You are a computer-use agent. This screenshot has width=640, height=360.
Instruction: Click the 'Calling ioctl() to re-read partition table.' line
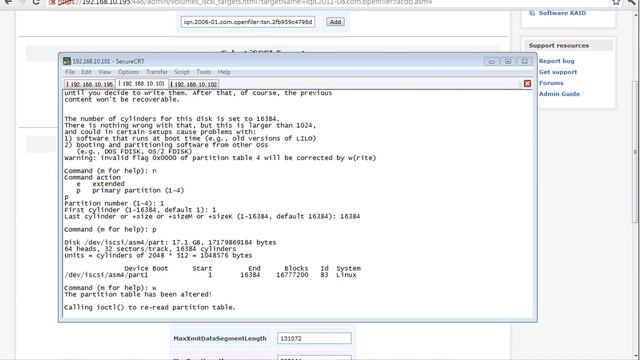coord(150,307)
